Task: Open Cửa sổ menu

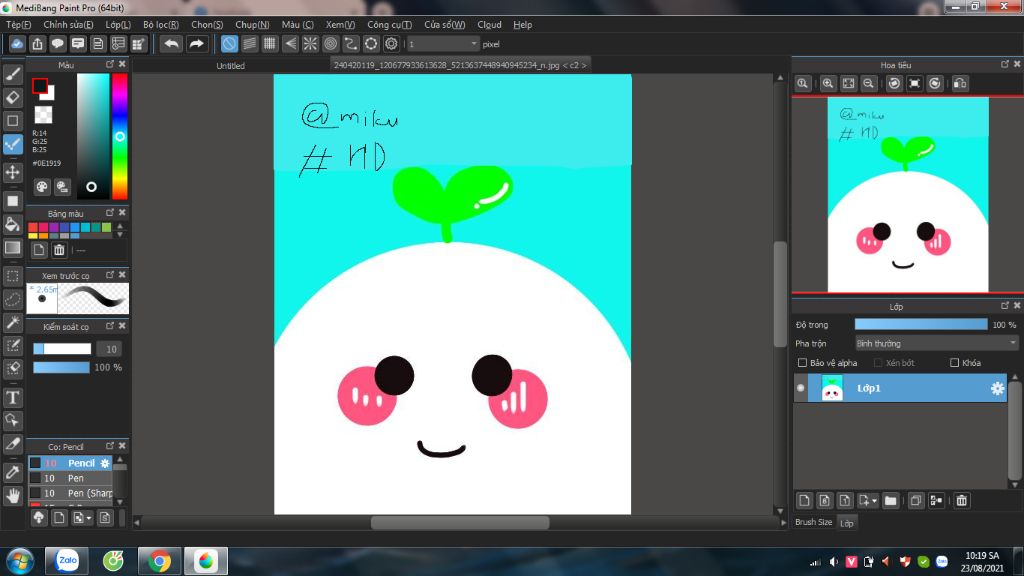Action: tap(445, 25)
